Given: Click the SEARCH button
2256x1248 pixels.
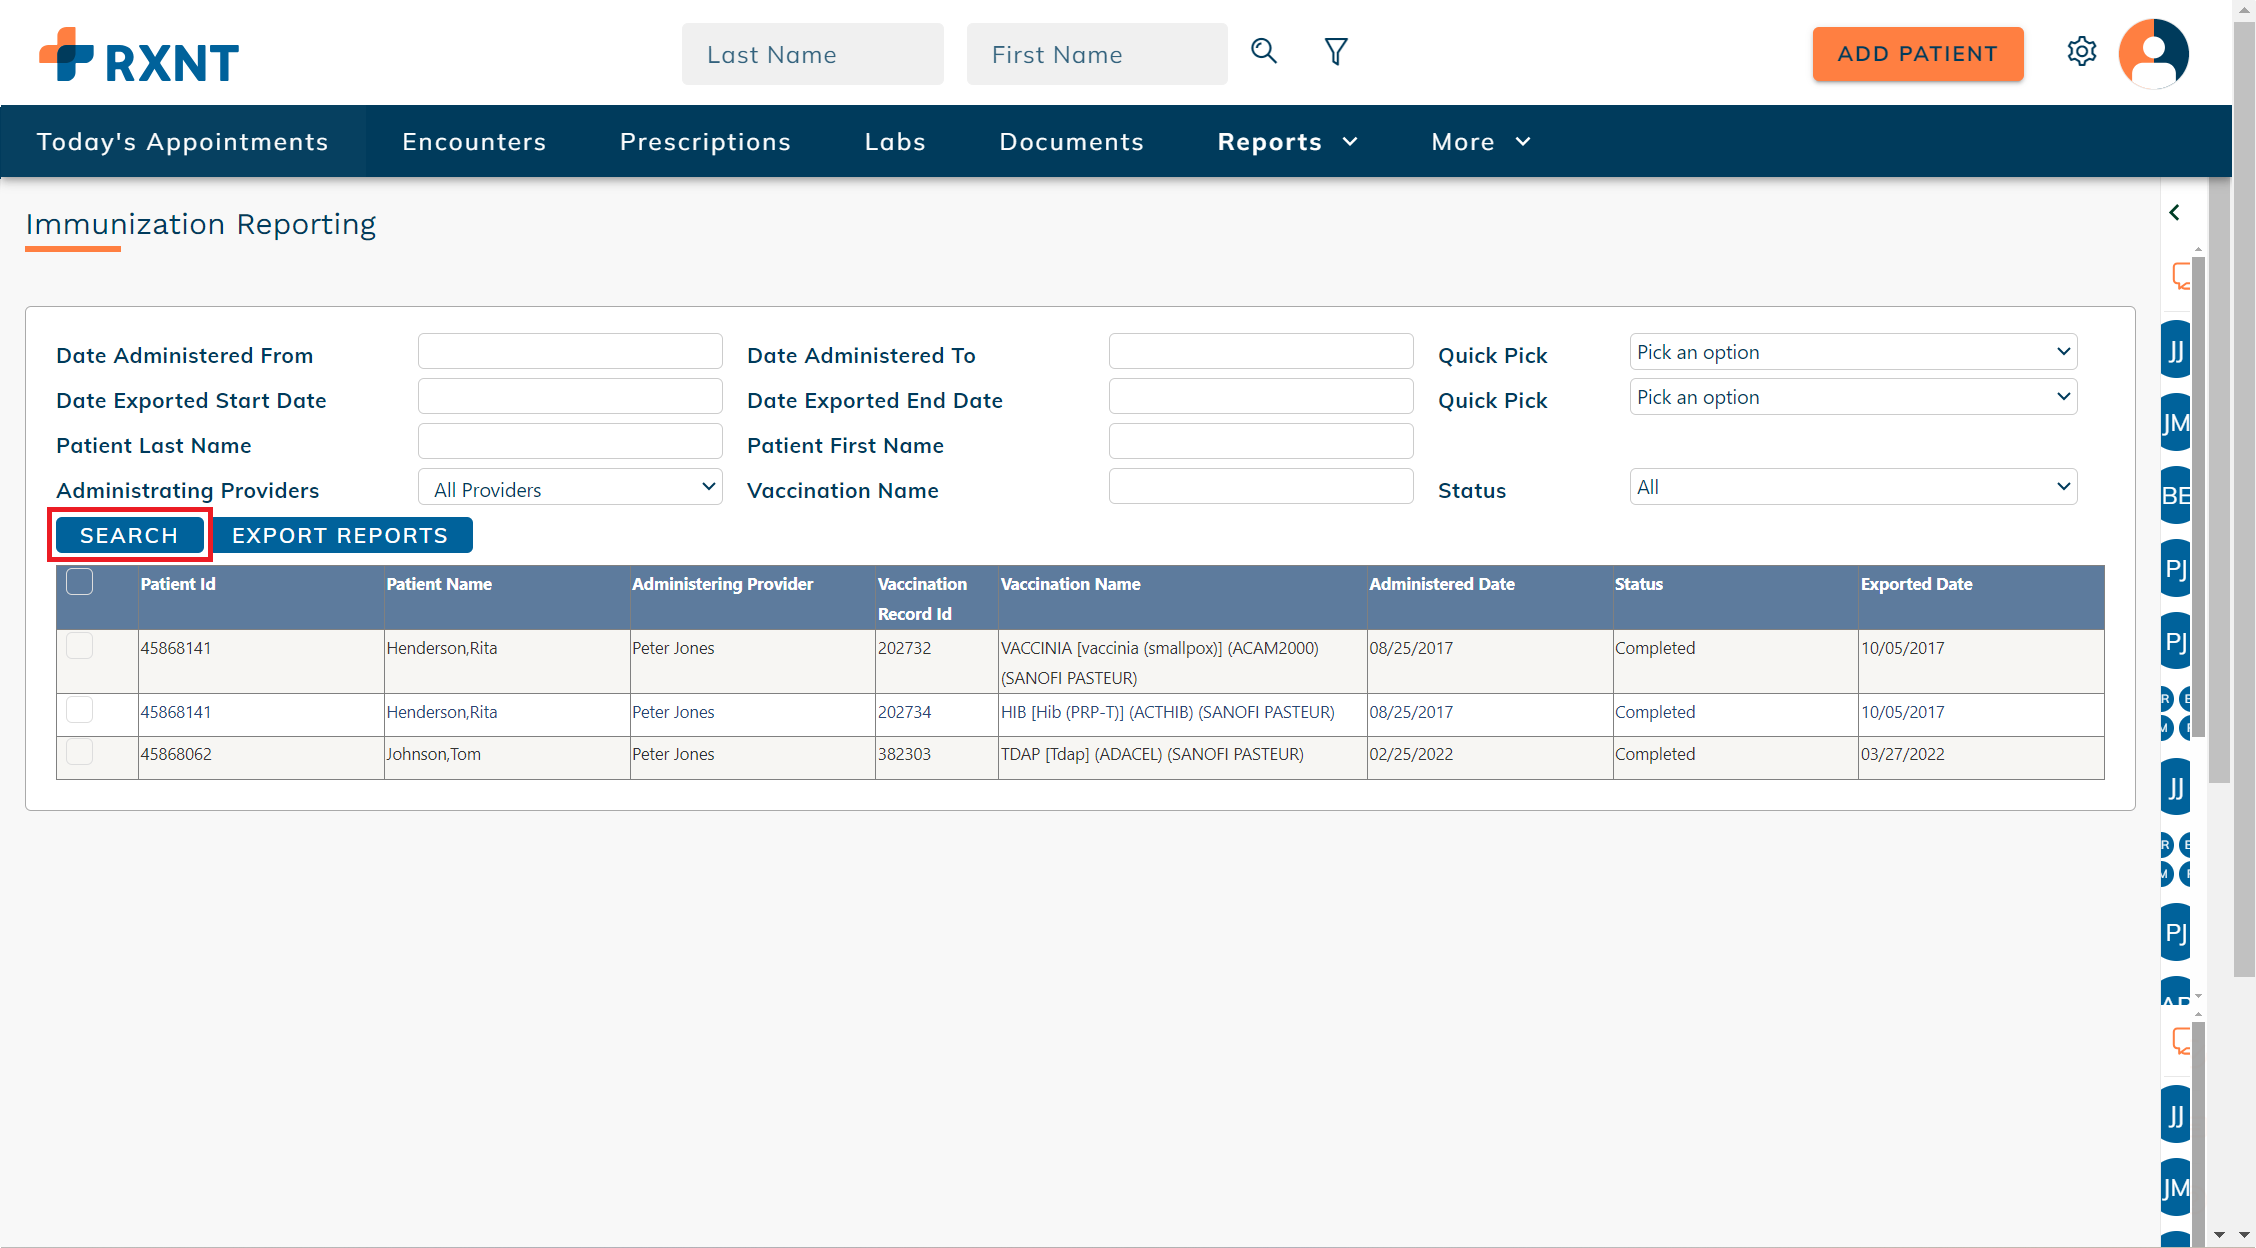Looking at the screenshot, I should point(129,534).
